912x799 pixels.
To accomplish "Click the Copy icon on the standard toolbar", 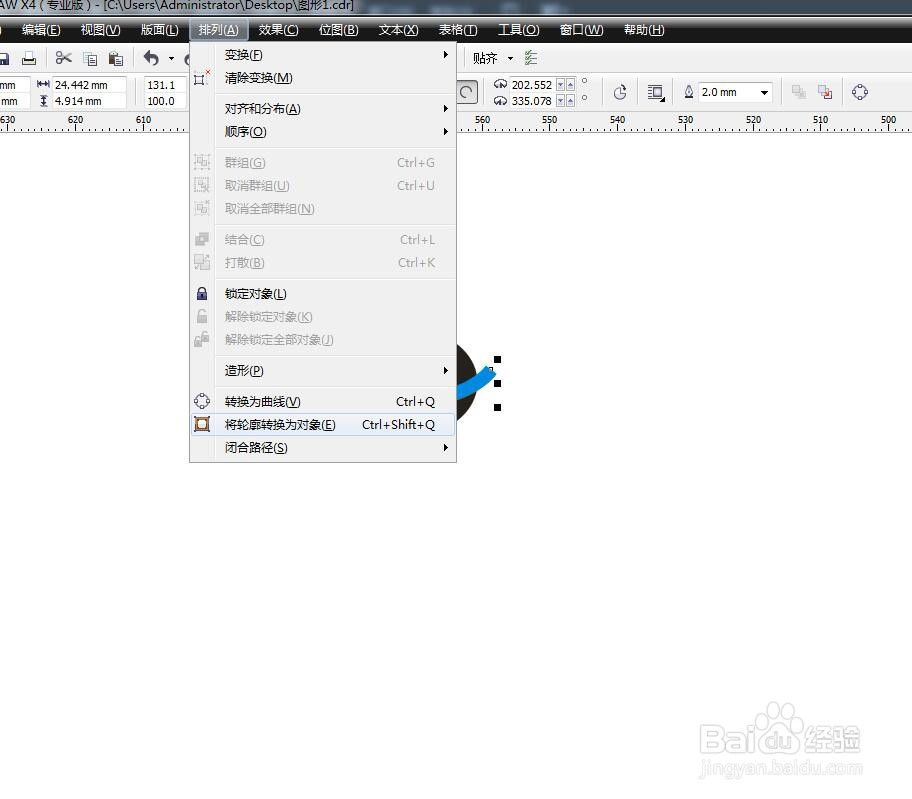I will [x=90, y=58].
